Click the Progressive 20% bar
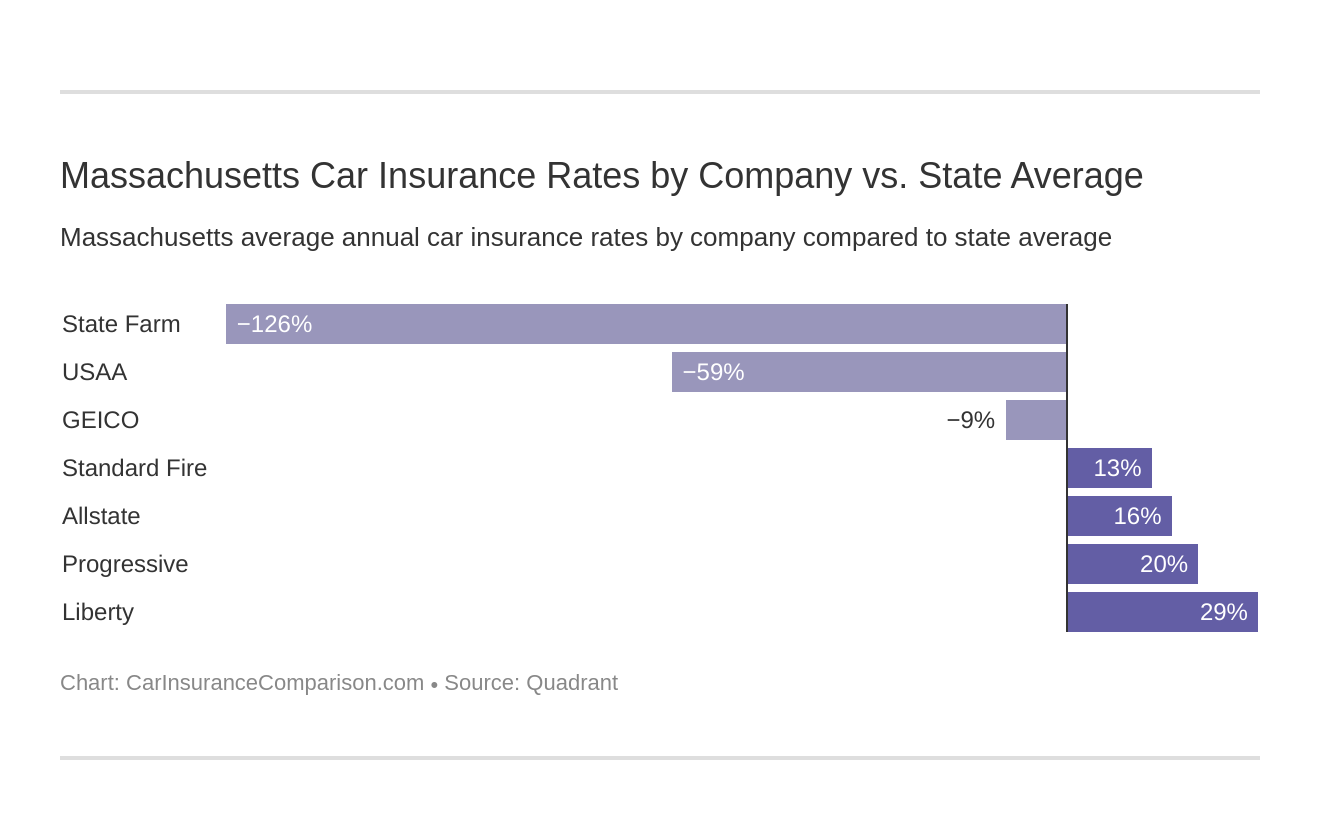 (1132, 564)
